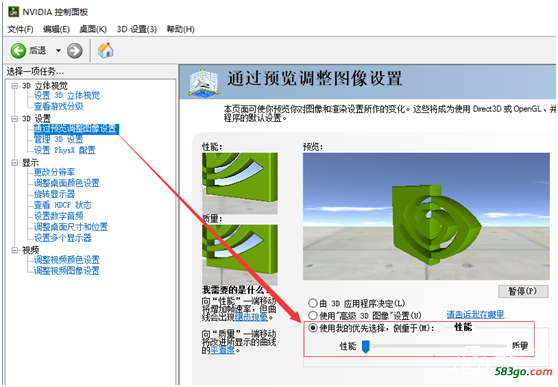Open the 请告诉我在哪里 link
Screen dimensions: 558x387
(475, 315)
